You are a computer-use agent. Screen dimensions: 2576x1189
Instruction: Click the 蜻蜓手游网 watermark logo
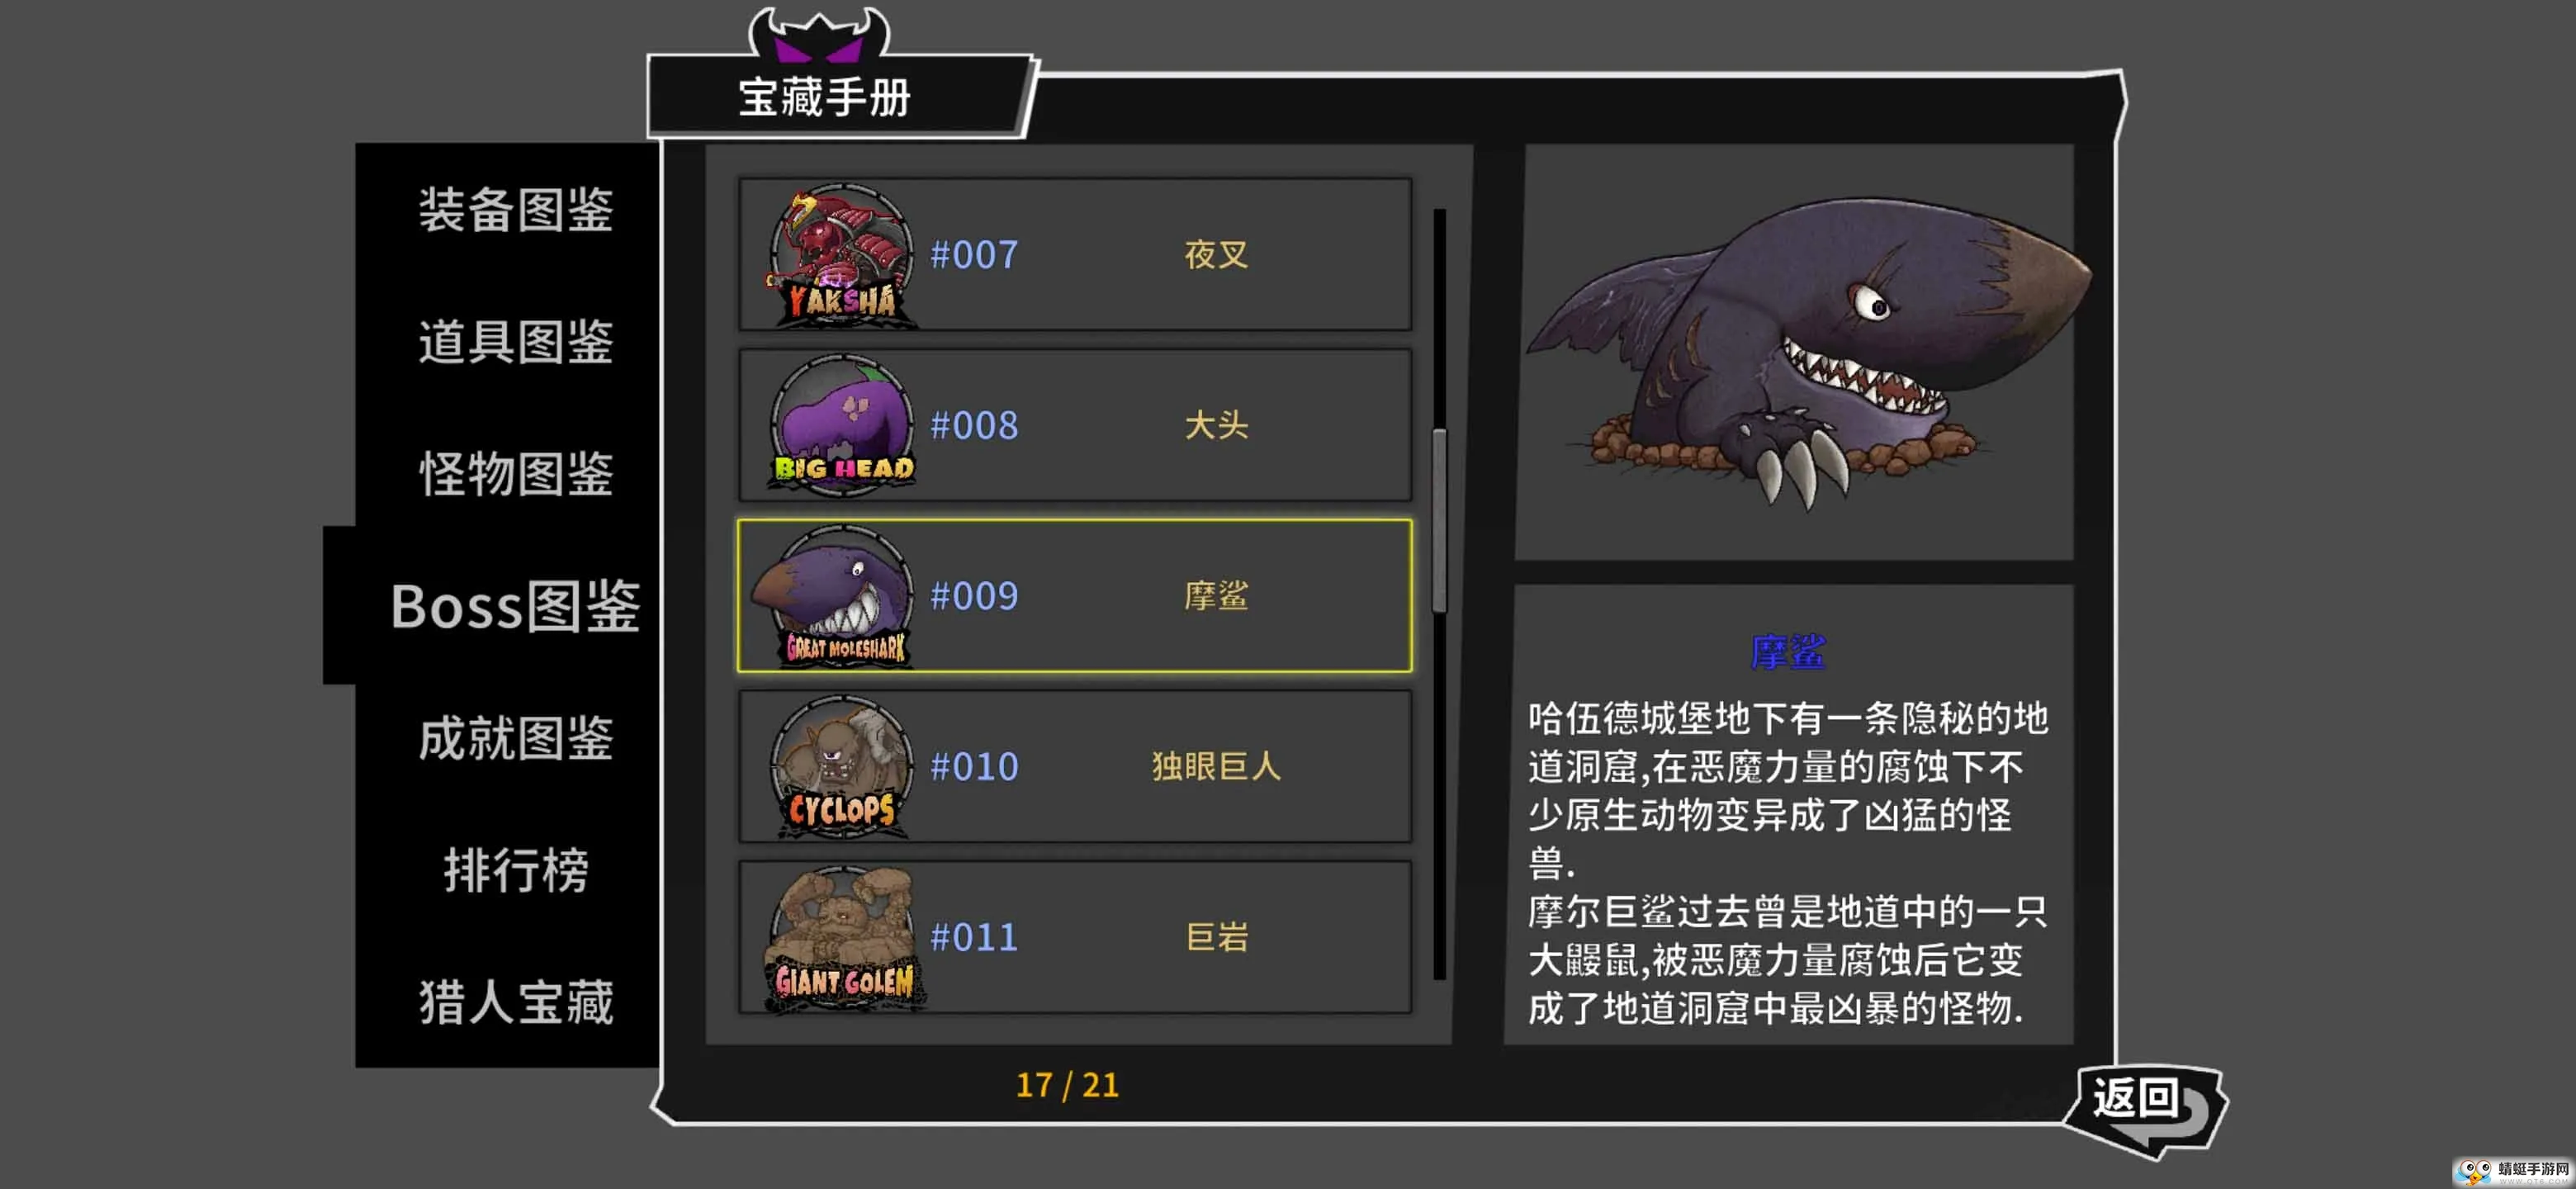pyautogui.click(x=2513, y=1171)
